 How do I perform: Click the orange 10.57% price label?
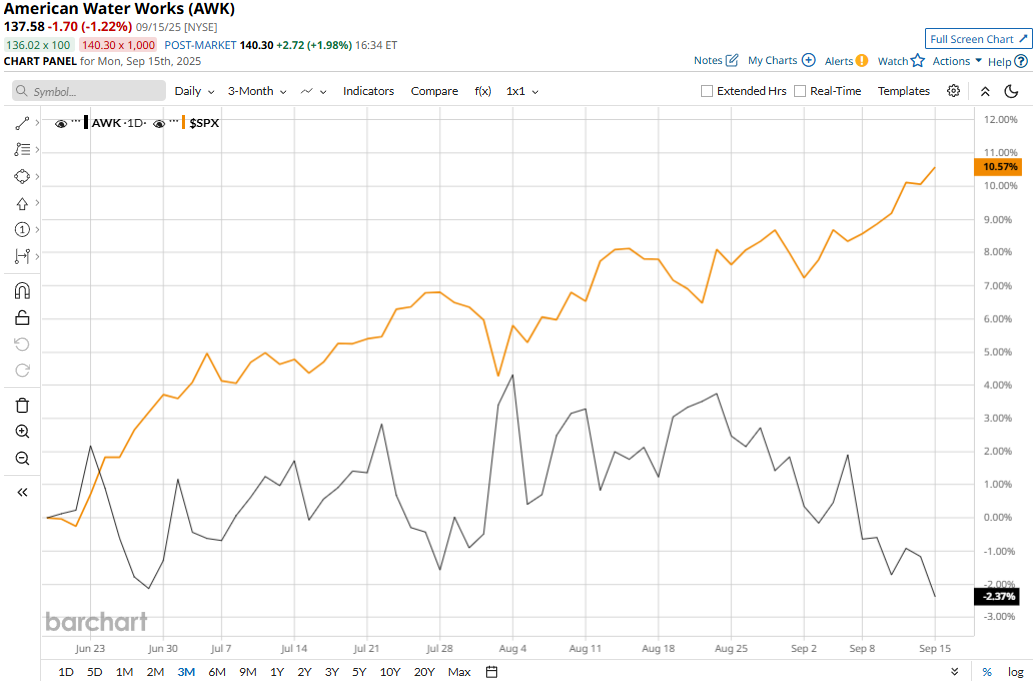pyautogui.click(x=998, y=167)
